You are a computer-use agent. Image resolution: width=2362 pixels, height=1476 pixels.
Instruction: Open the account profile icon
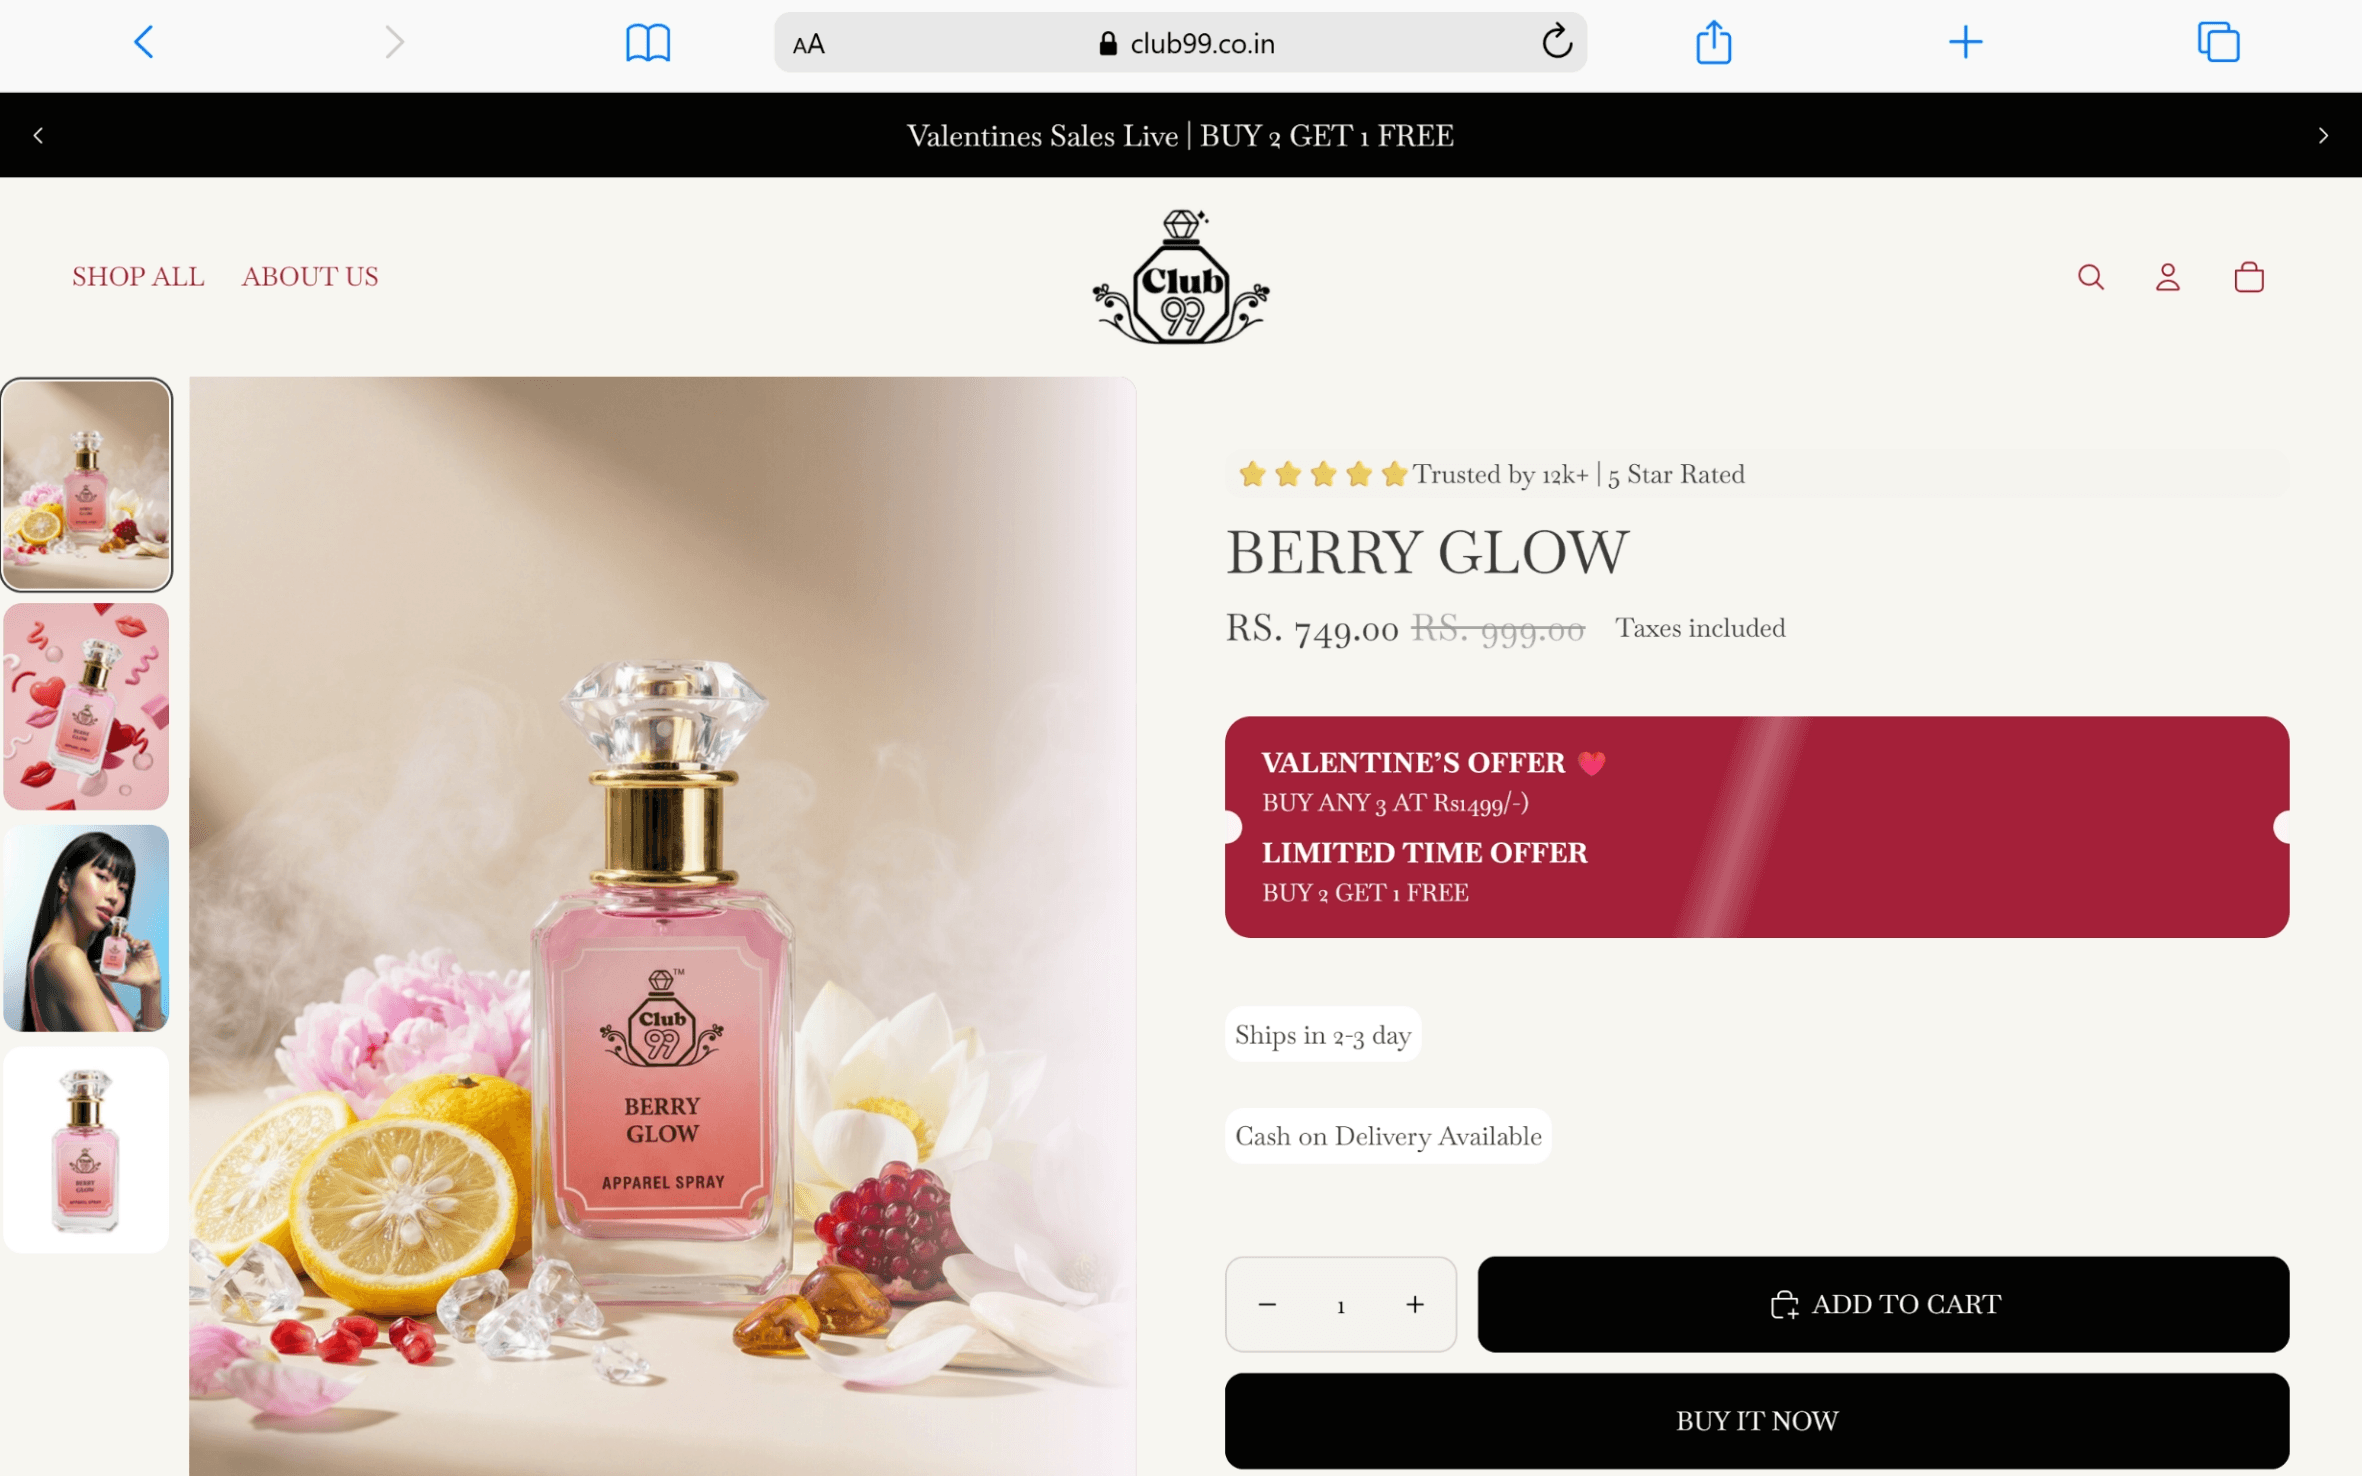point(2167,277)
